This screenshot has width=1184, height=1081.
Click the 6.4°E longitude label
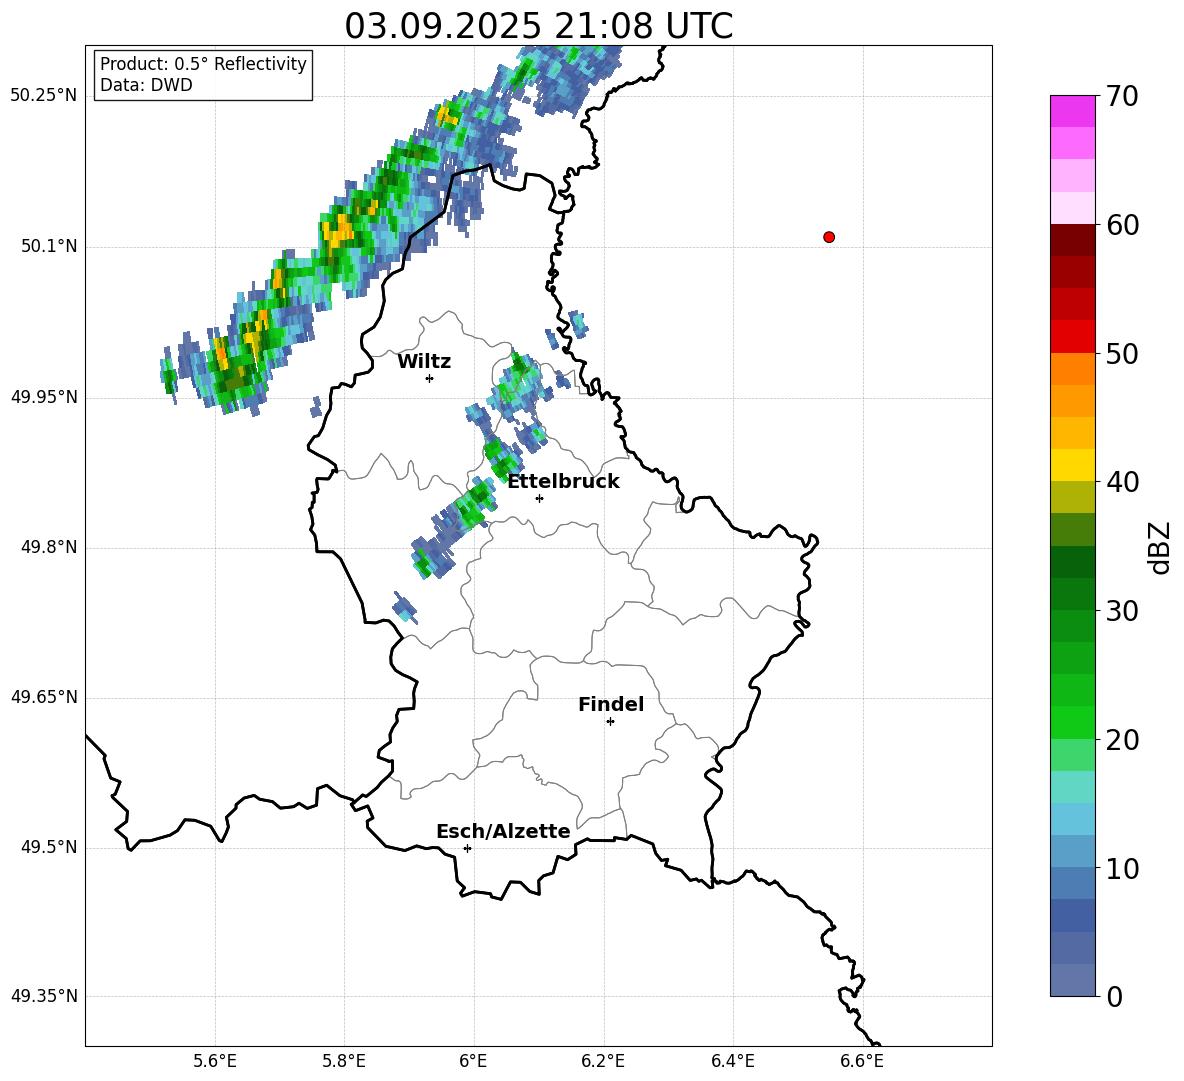pyautogui.click(x=732, y=1061)
